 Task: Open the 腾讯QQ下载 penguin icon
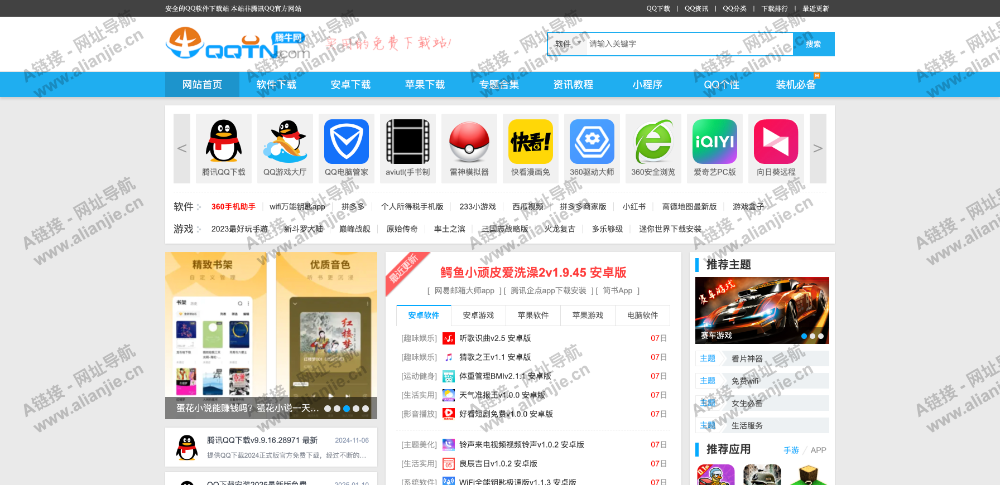pos(223,141)
